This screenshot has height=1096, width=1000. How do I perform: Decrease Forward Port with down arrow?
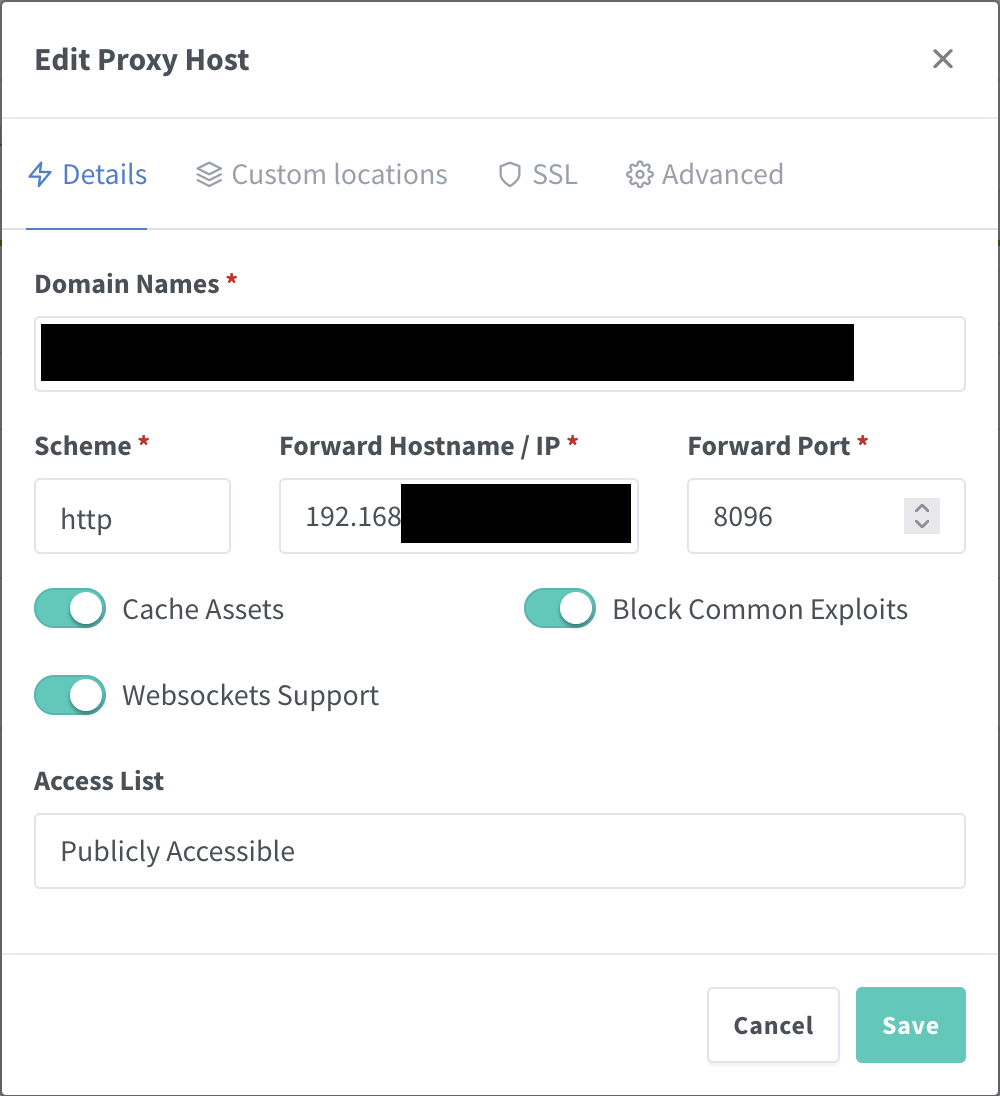tap(922, 524)
